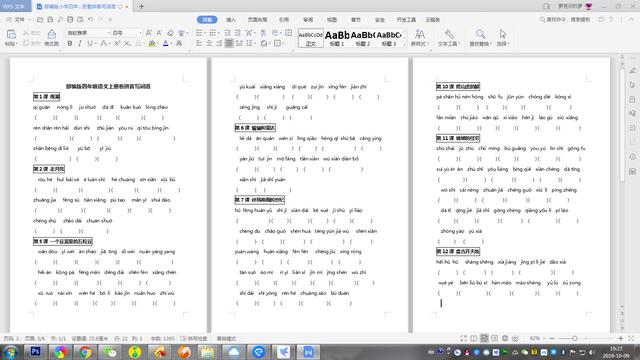This screenshot has width=640, height=360.
Task: Click the Print icon in quick access toolbar
Action: pyautogui.click(x=70, y=19)
